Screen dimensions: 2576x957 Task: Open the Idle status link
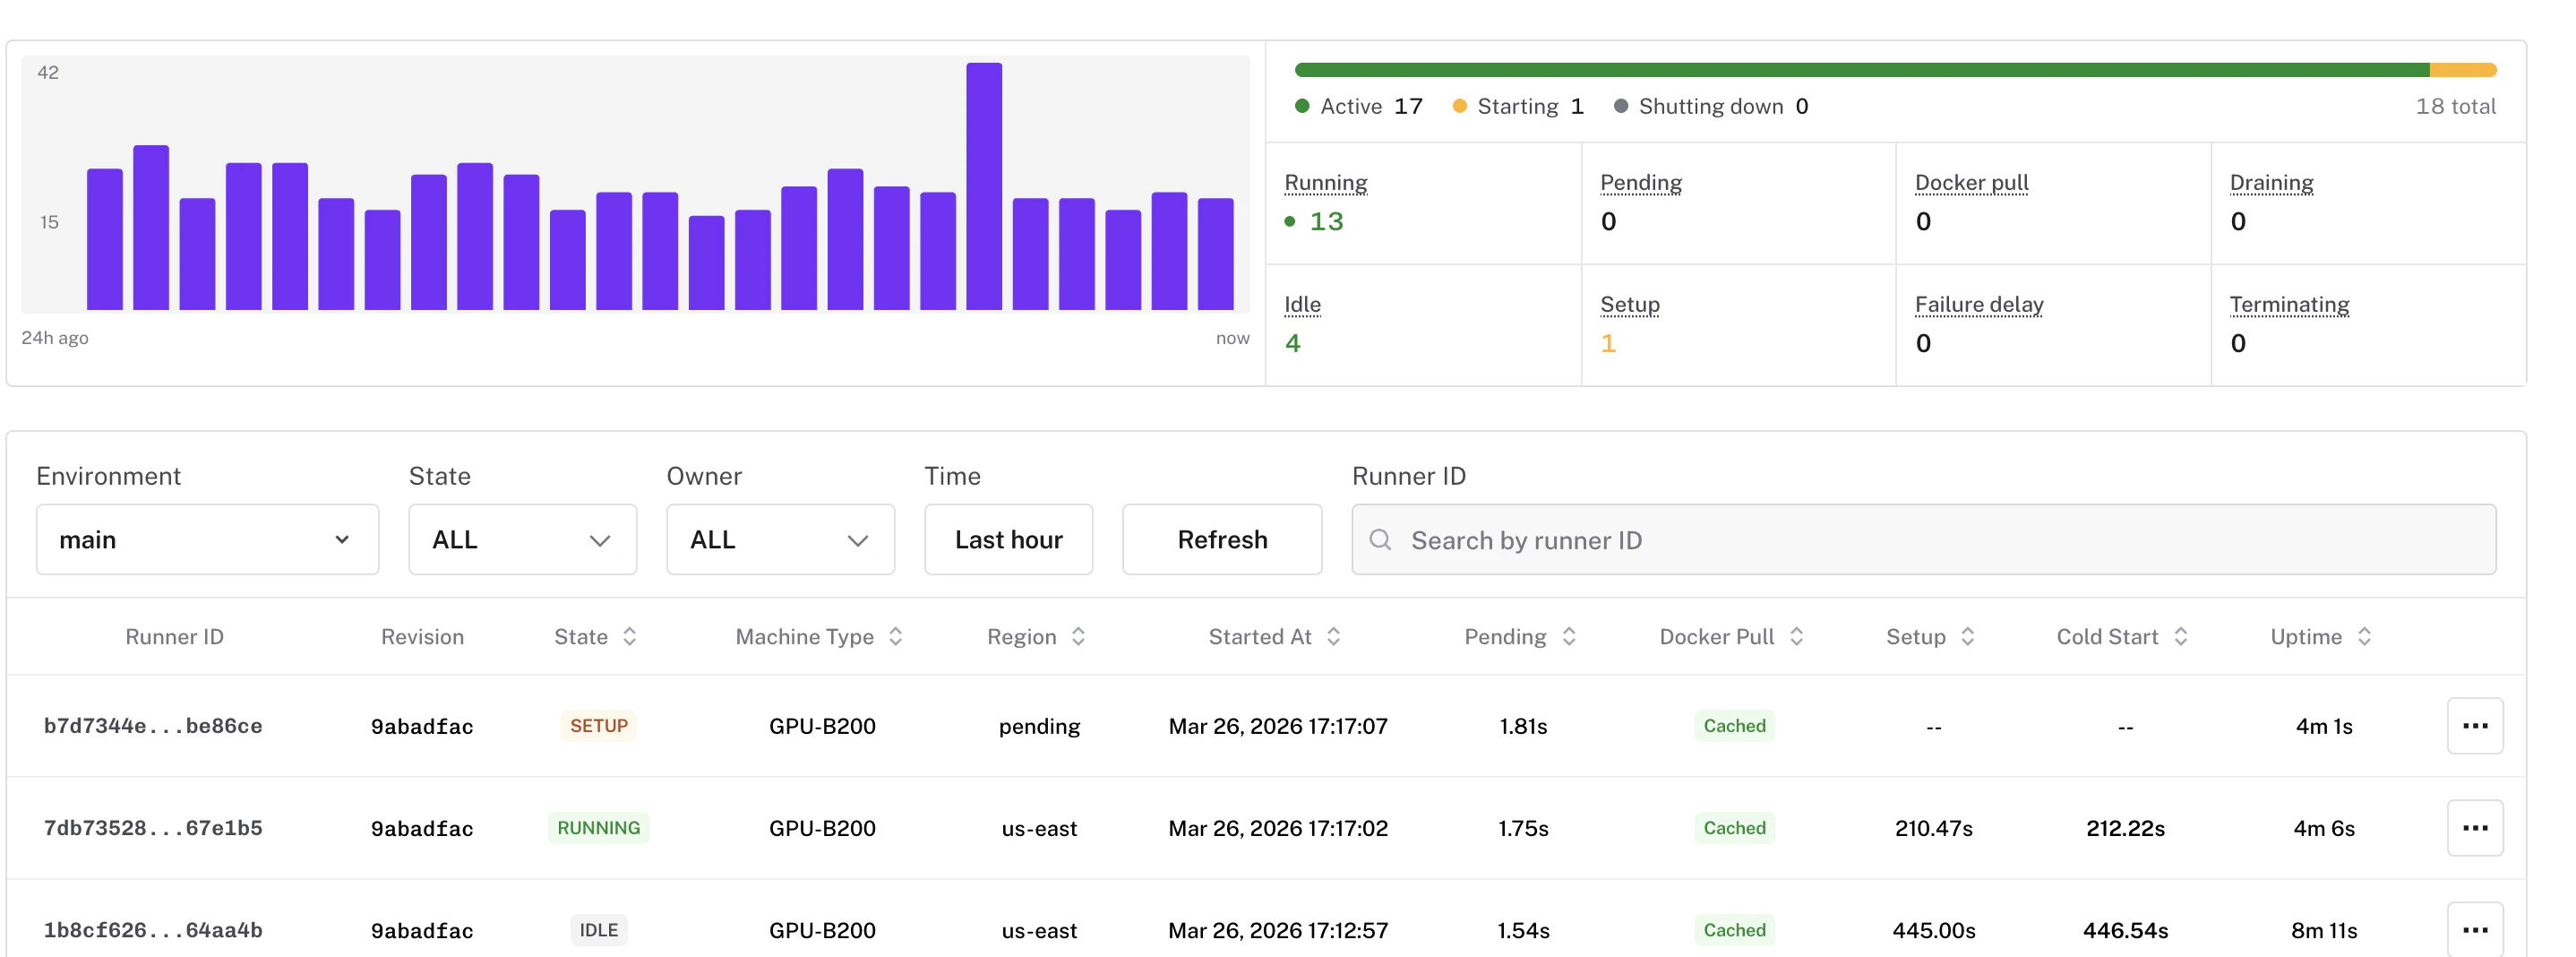(x=1302, y=304)
